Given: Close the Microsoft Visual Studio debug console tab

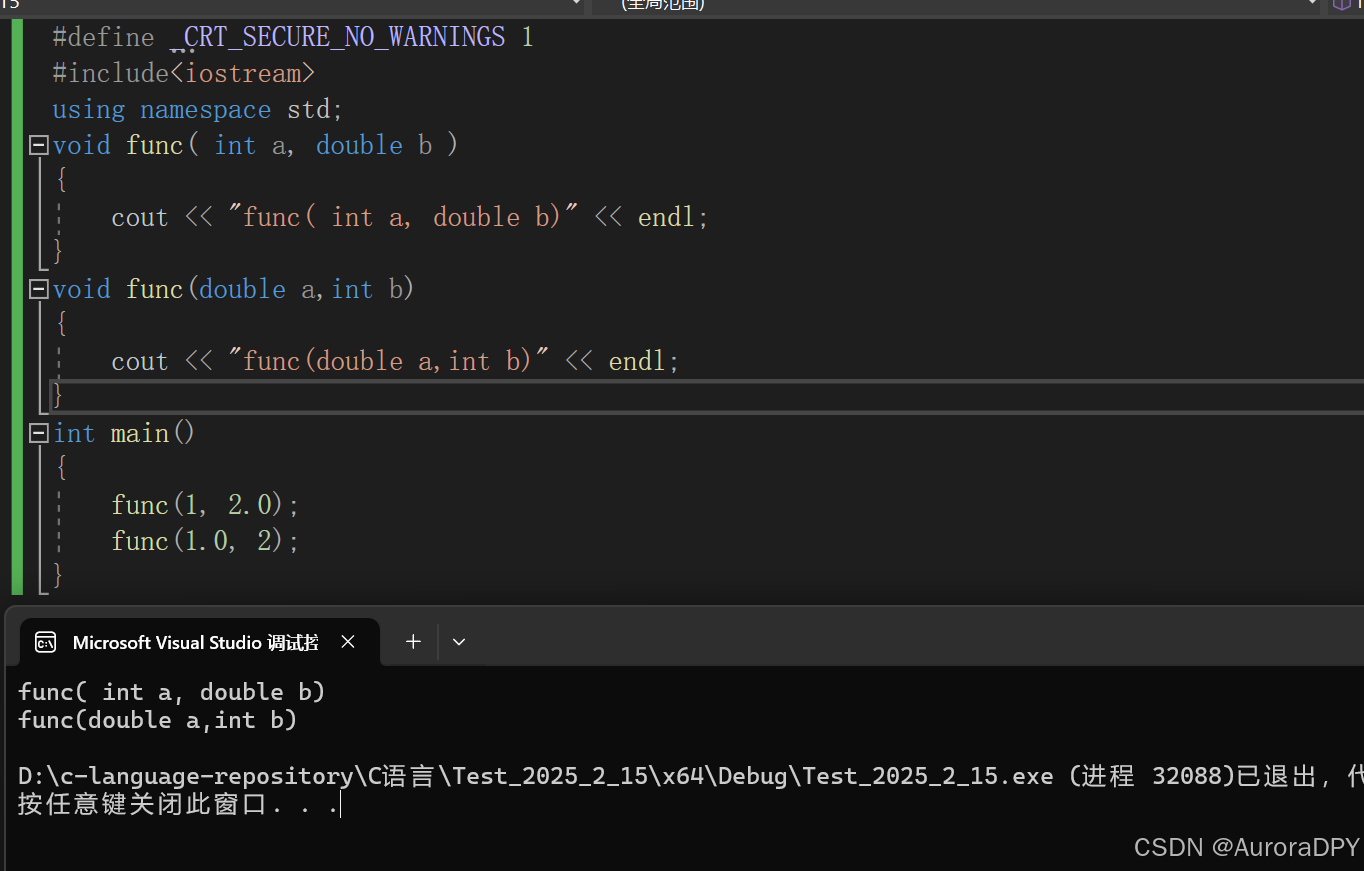Looking at the screenshot, I should tap(348, 642).
